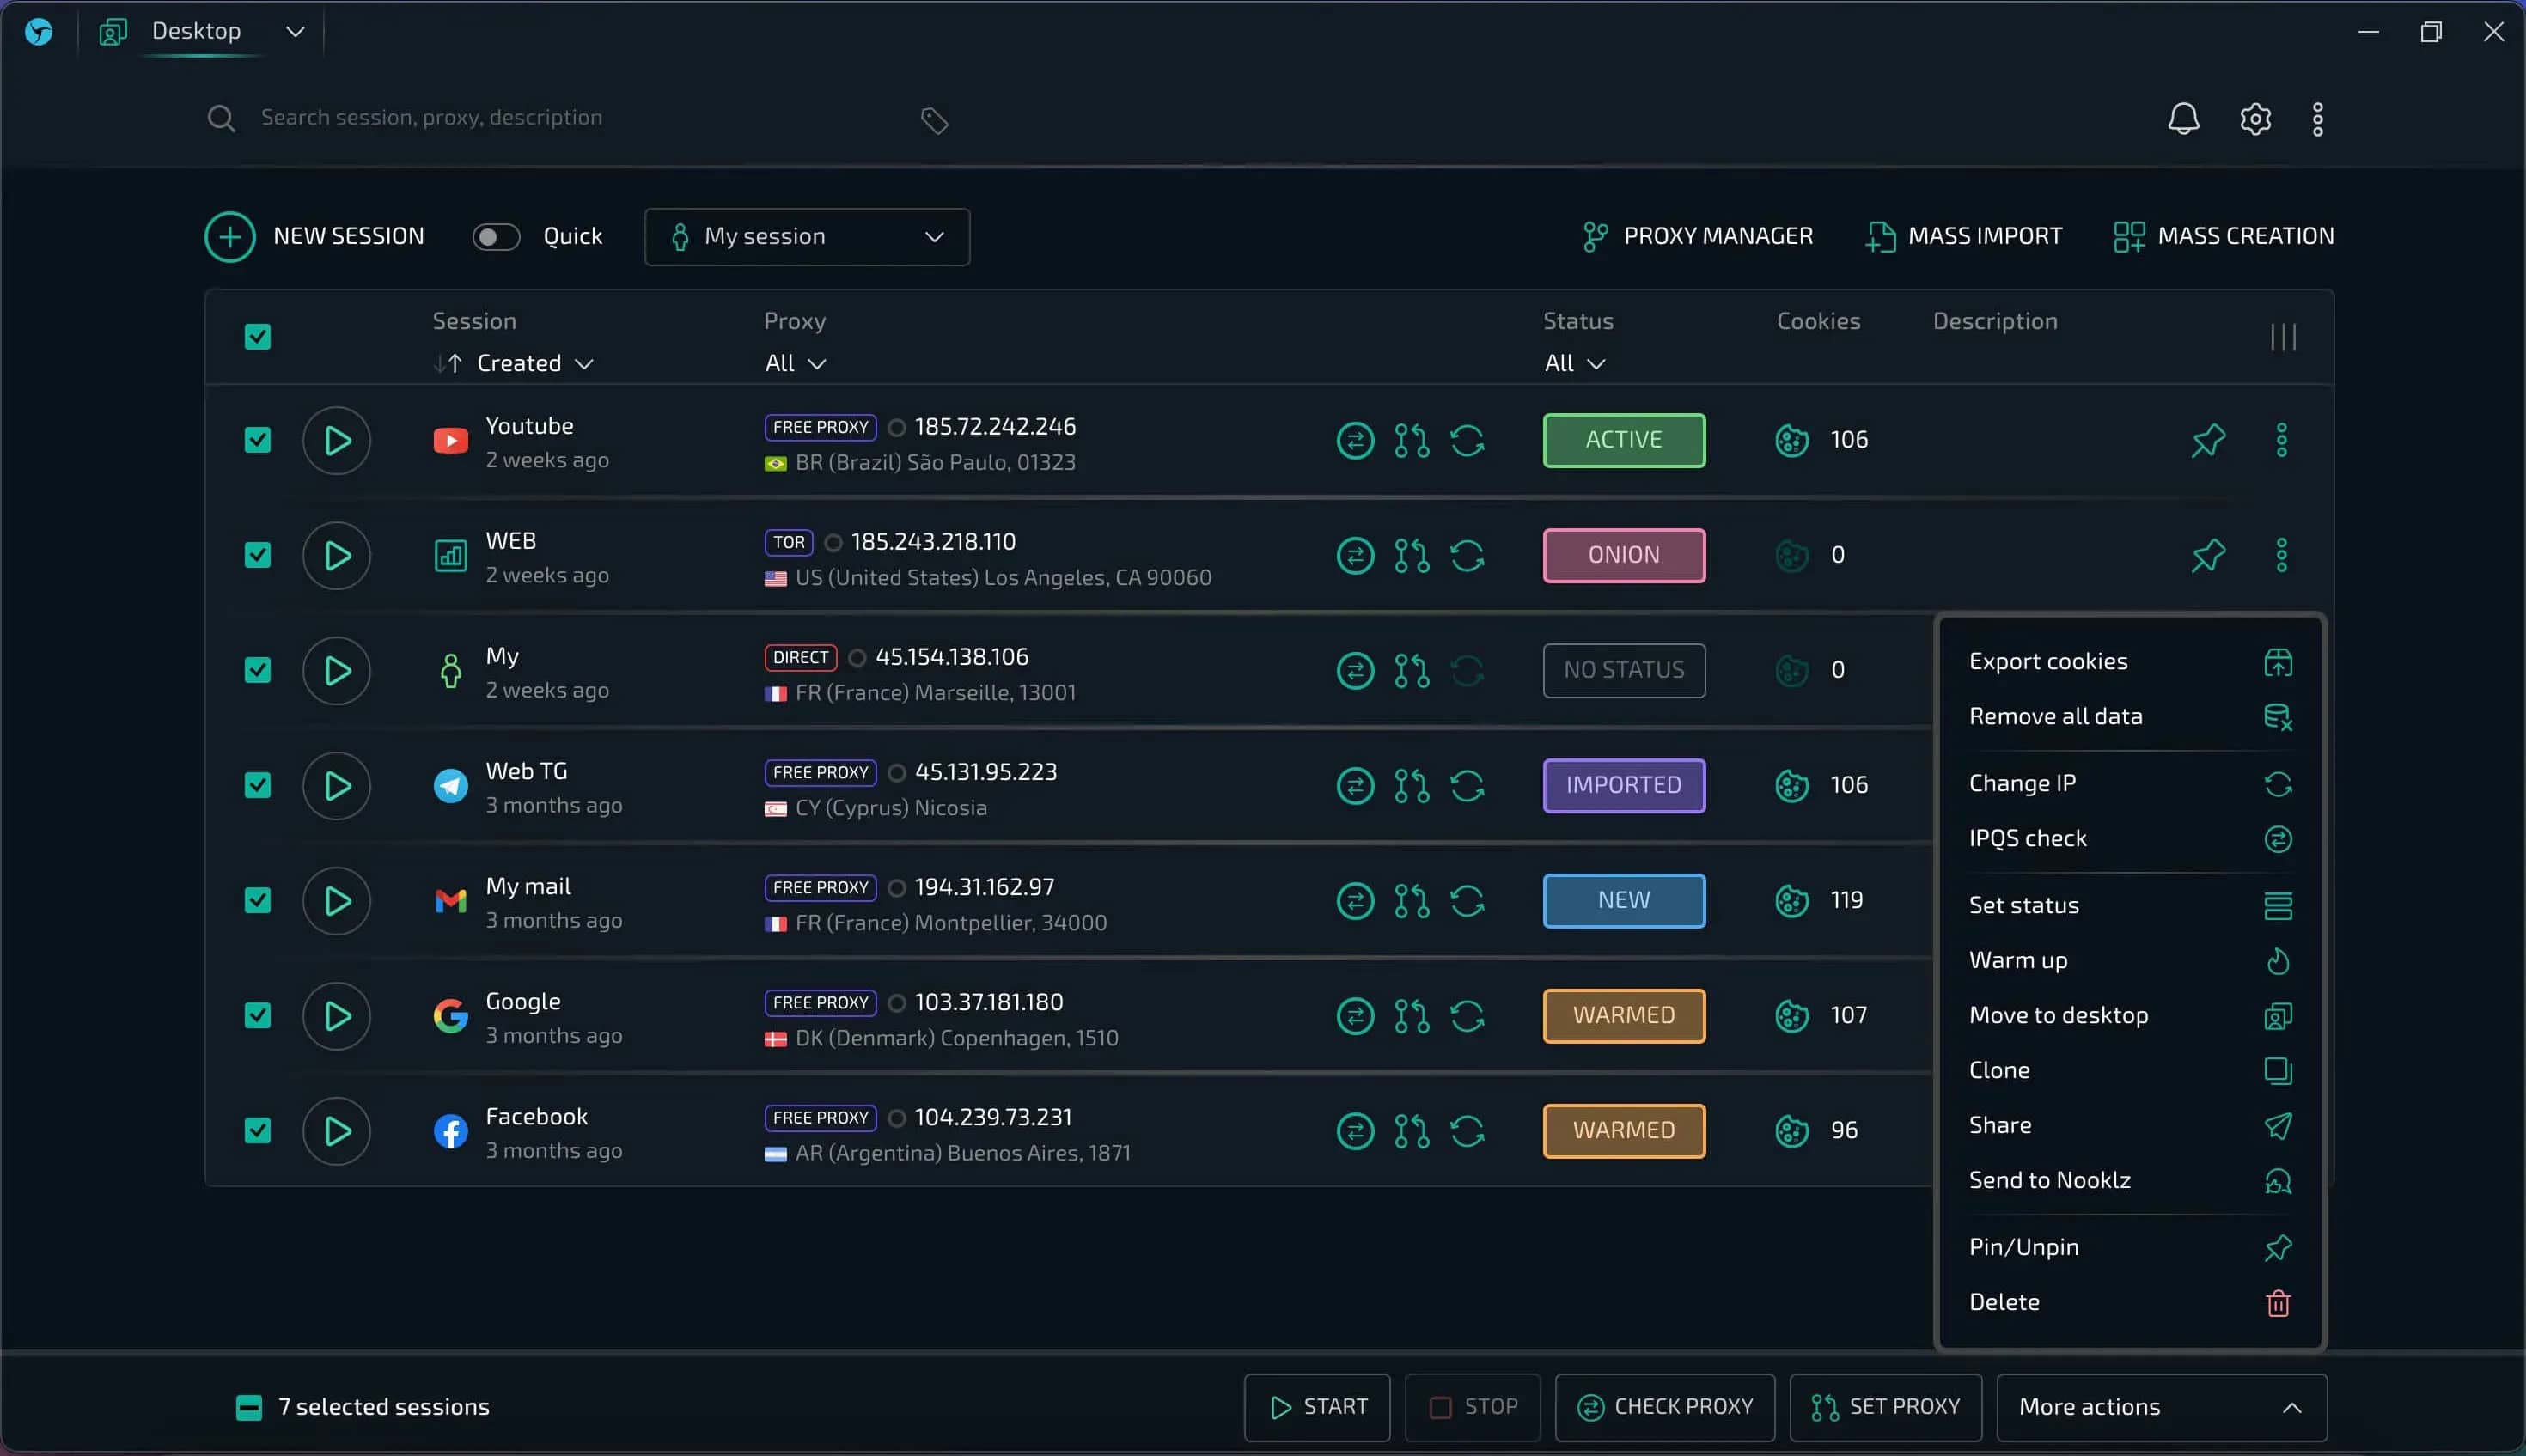2526x1456 pixels.
Task: Start the Web TG session play icon
Action: click(x=337, y=785)
